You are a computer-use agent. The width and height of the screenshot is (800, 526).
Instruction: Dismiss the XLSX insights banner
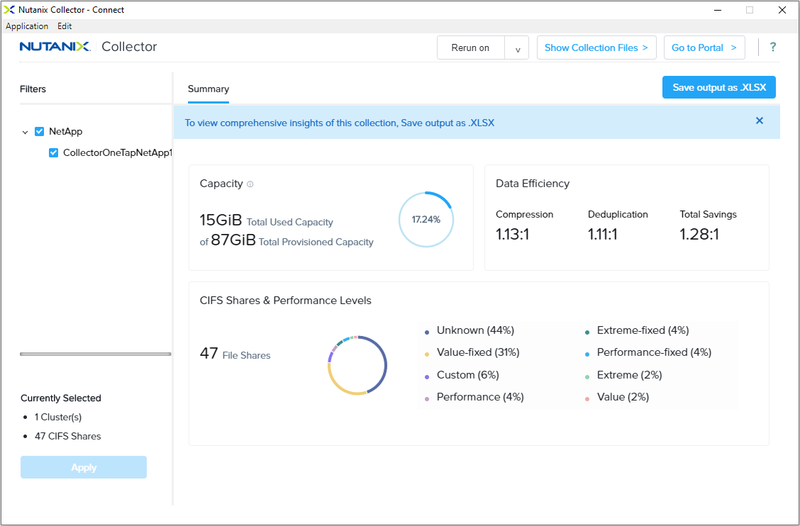point(759,121)
